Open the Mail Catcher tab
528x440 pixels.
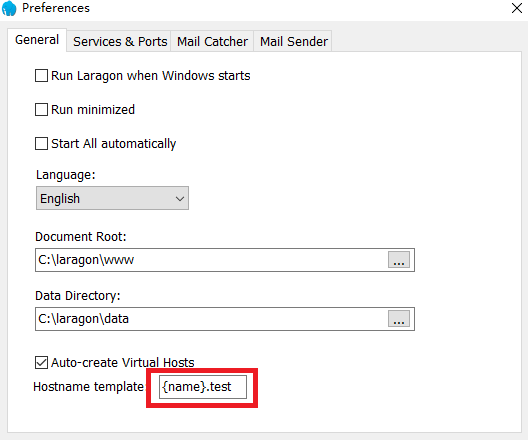212,41
